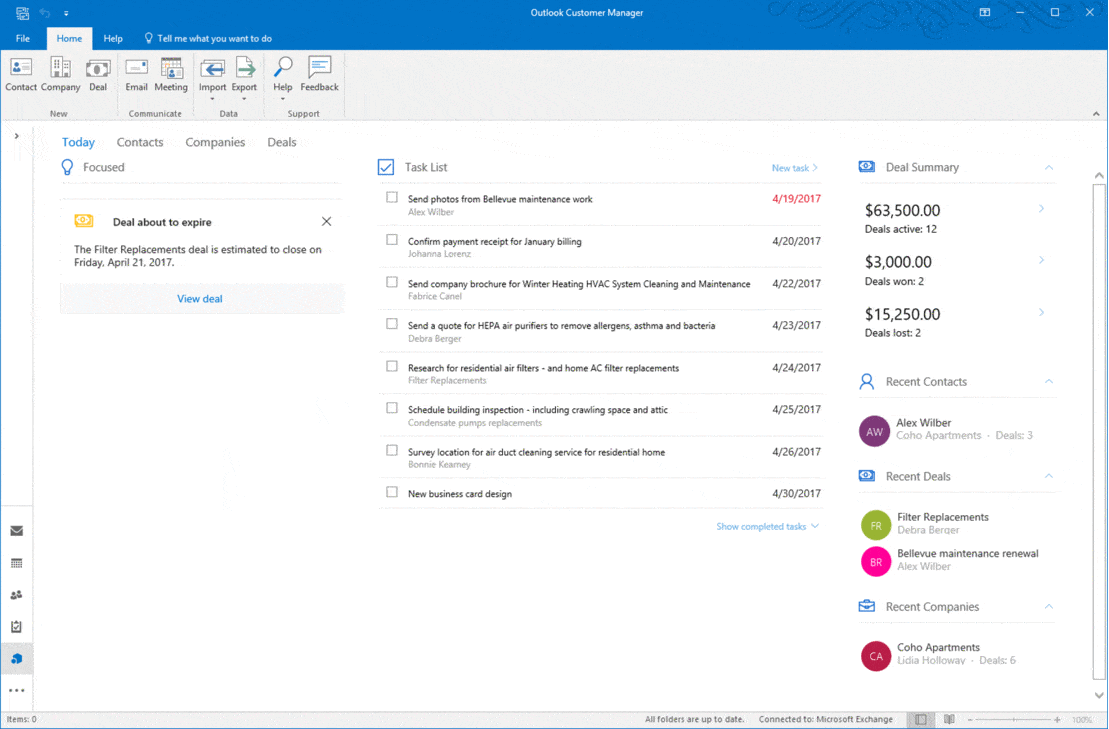
Task: Open the Help ribbon tab
Action: [112, 38]
